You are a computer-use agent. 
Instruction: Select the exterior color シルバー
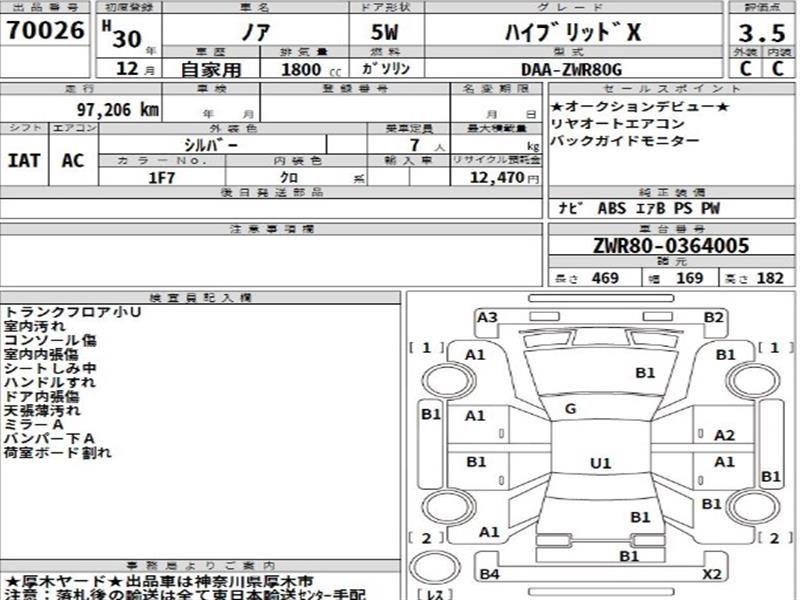pos(211,145)
